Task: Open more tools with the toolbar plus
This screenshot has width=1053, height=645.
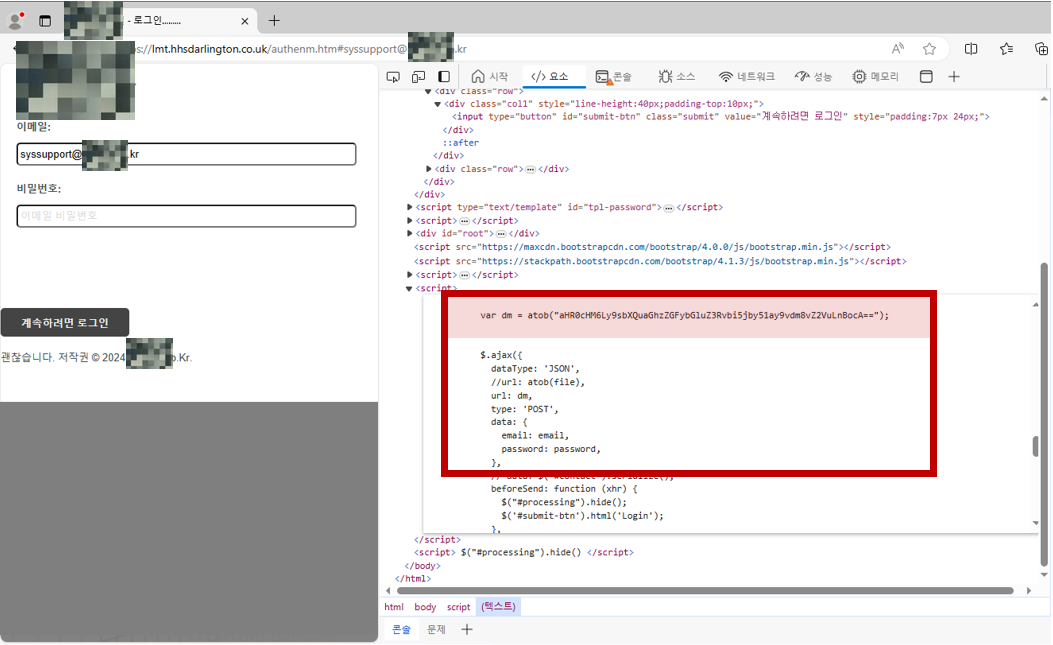Action: (954, 77)
